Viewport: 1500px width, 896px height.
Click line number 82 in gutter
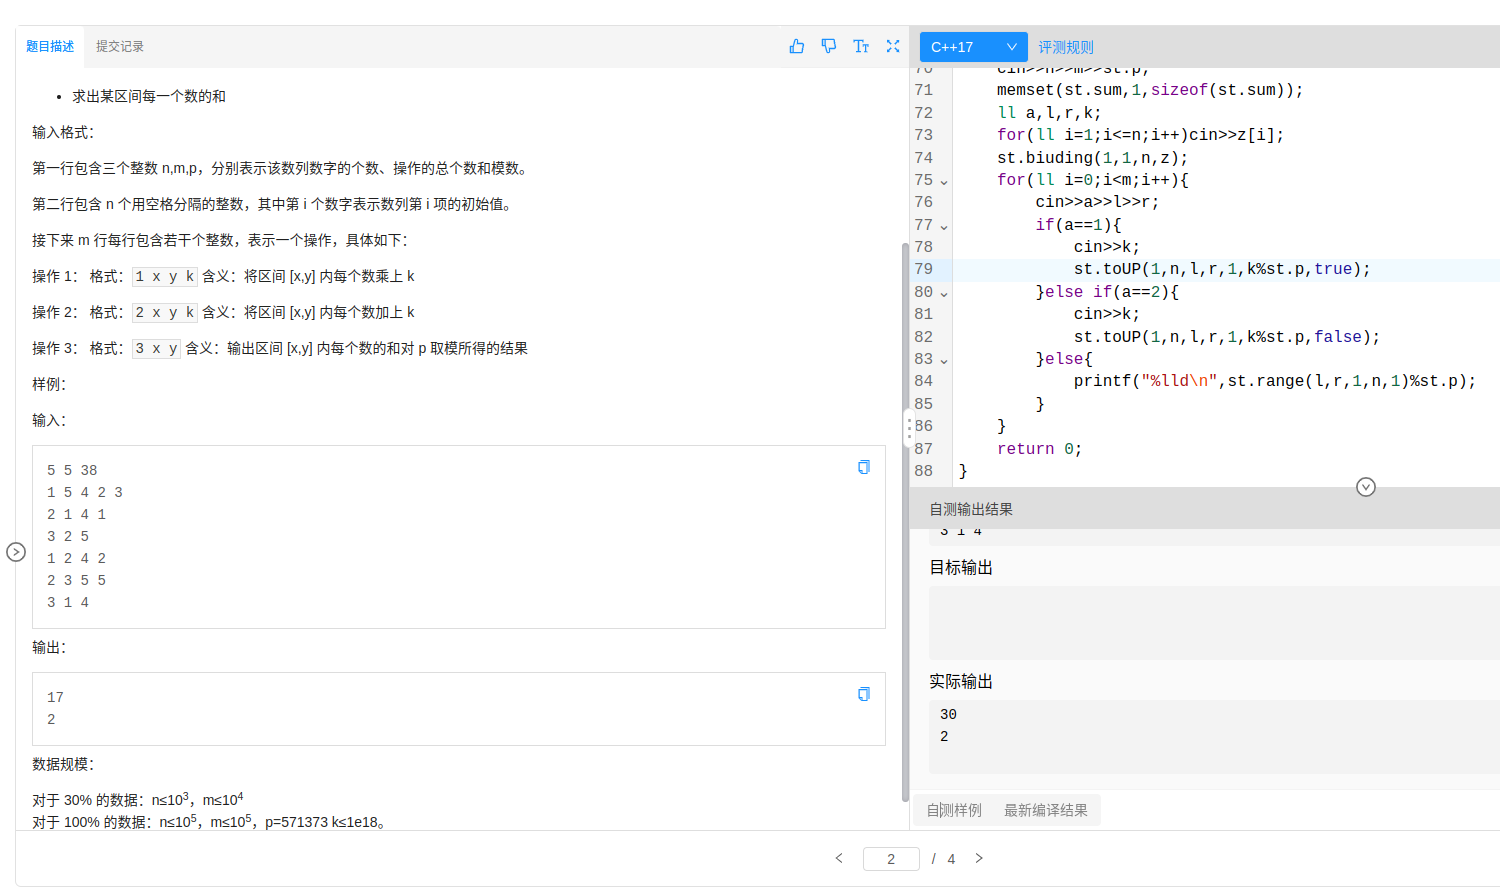(923, 337)
